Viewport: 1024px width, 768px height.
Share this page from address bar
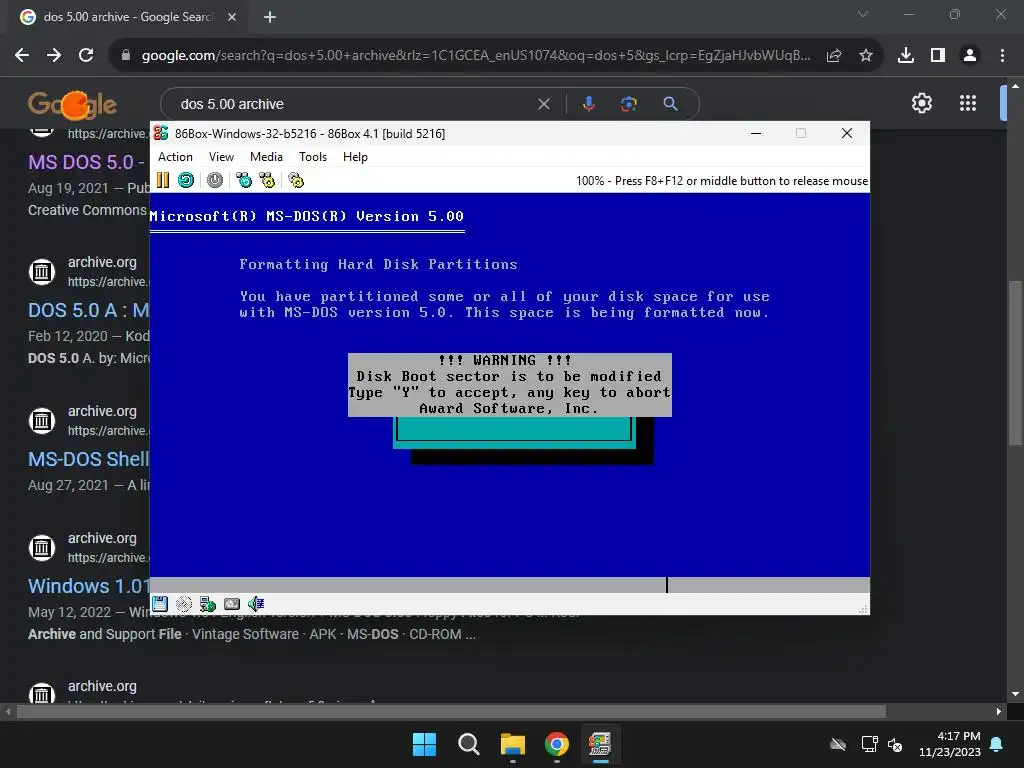[x=834, y=56]
